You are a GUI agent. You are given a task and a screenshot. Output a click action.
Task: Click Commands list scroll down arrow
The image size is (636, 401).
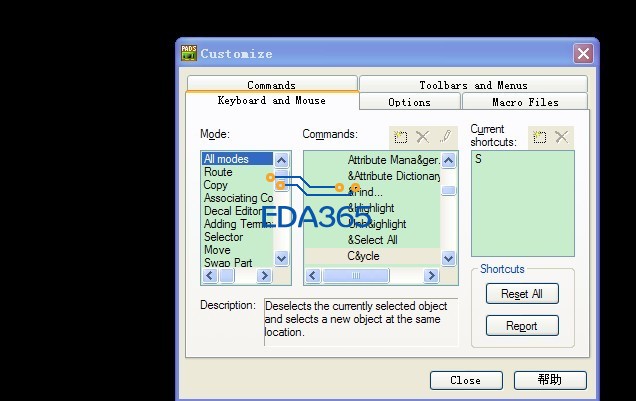pyautogui.click(x=448, y=258)
